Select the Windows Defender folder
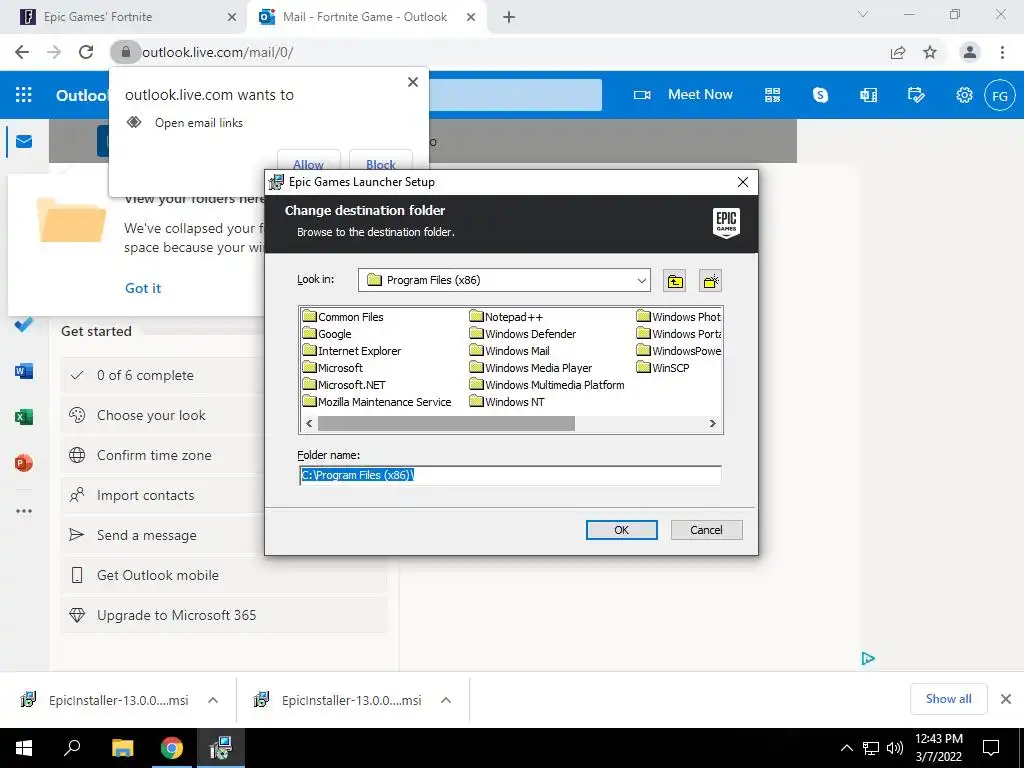Image resolution: width=1024 pixels, height=768 pixels. (x=523, y=334)
